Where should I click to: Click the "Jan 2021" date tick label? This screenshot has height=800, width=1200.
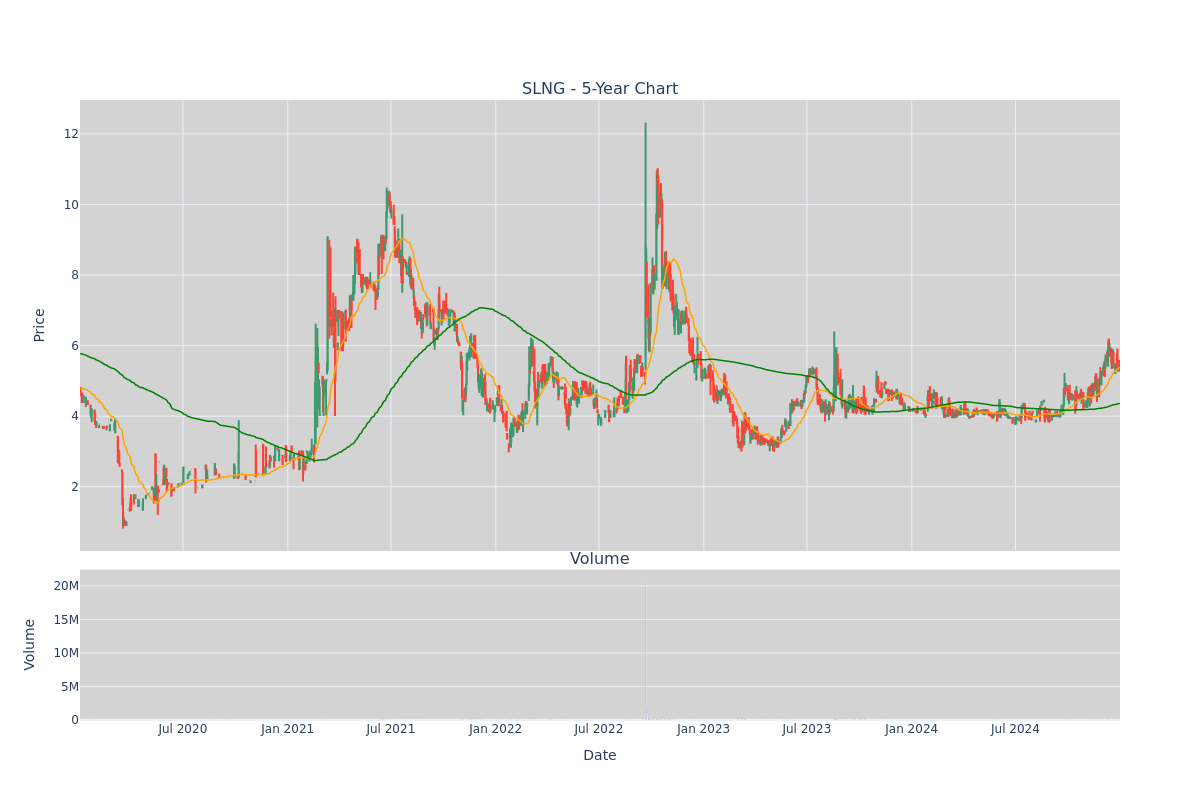pos(288,729)
